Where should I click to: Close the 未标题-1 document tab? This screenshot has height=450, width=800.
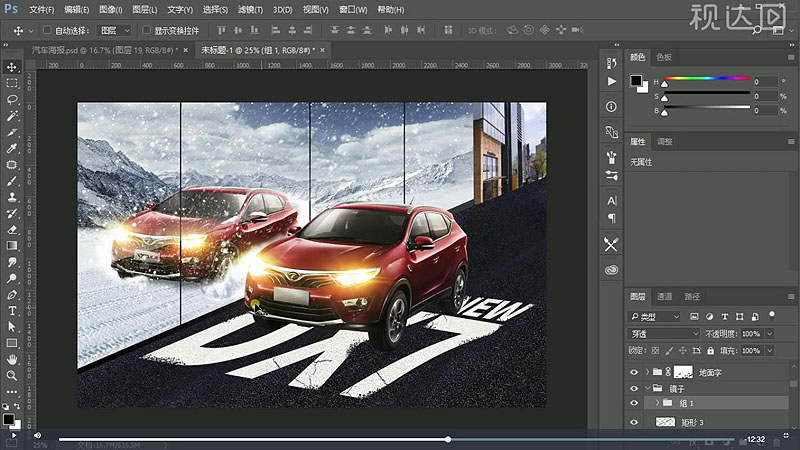point(322,50)
